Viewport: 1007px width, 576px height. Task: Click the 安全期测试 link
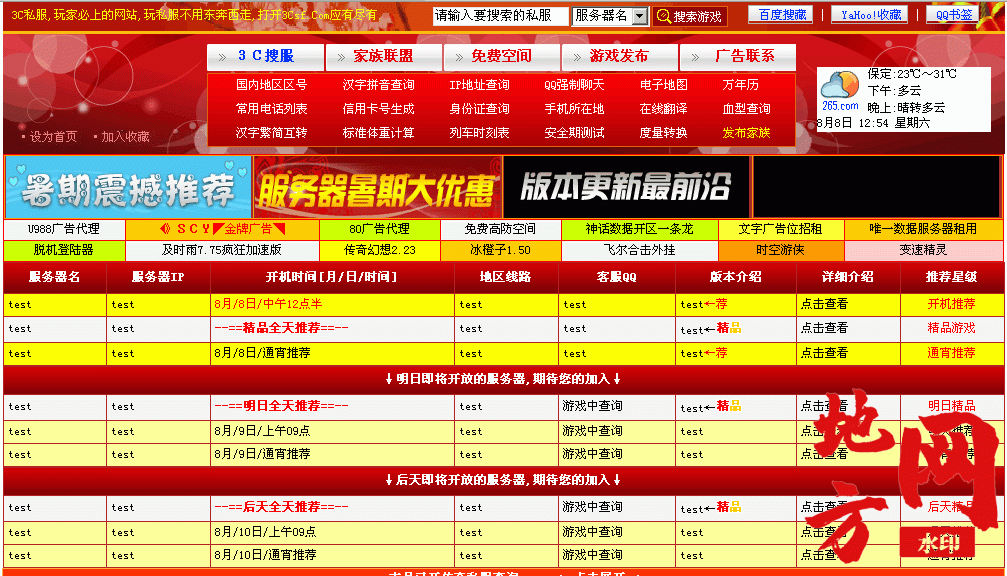(x=574, y=133)
